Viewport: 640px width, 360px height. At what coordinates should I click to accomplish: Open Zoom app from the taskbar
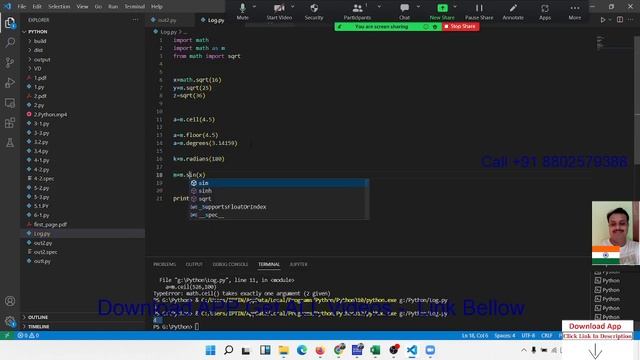pos(430,350)
